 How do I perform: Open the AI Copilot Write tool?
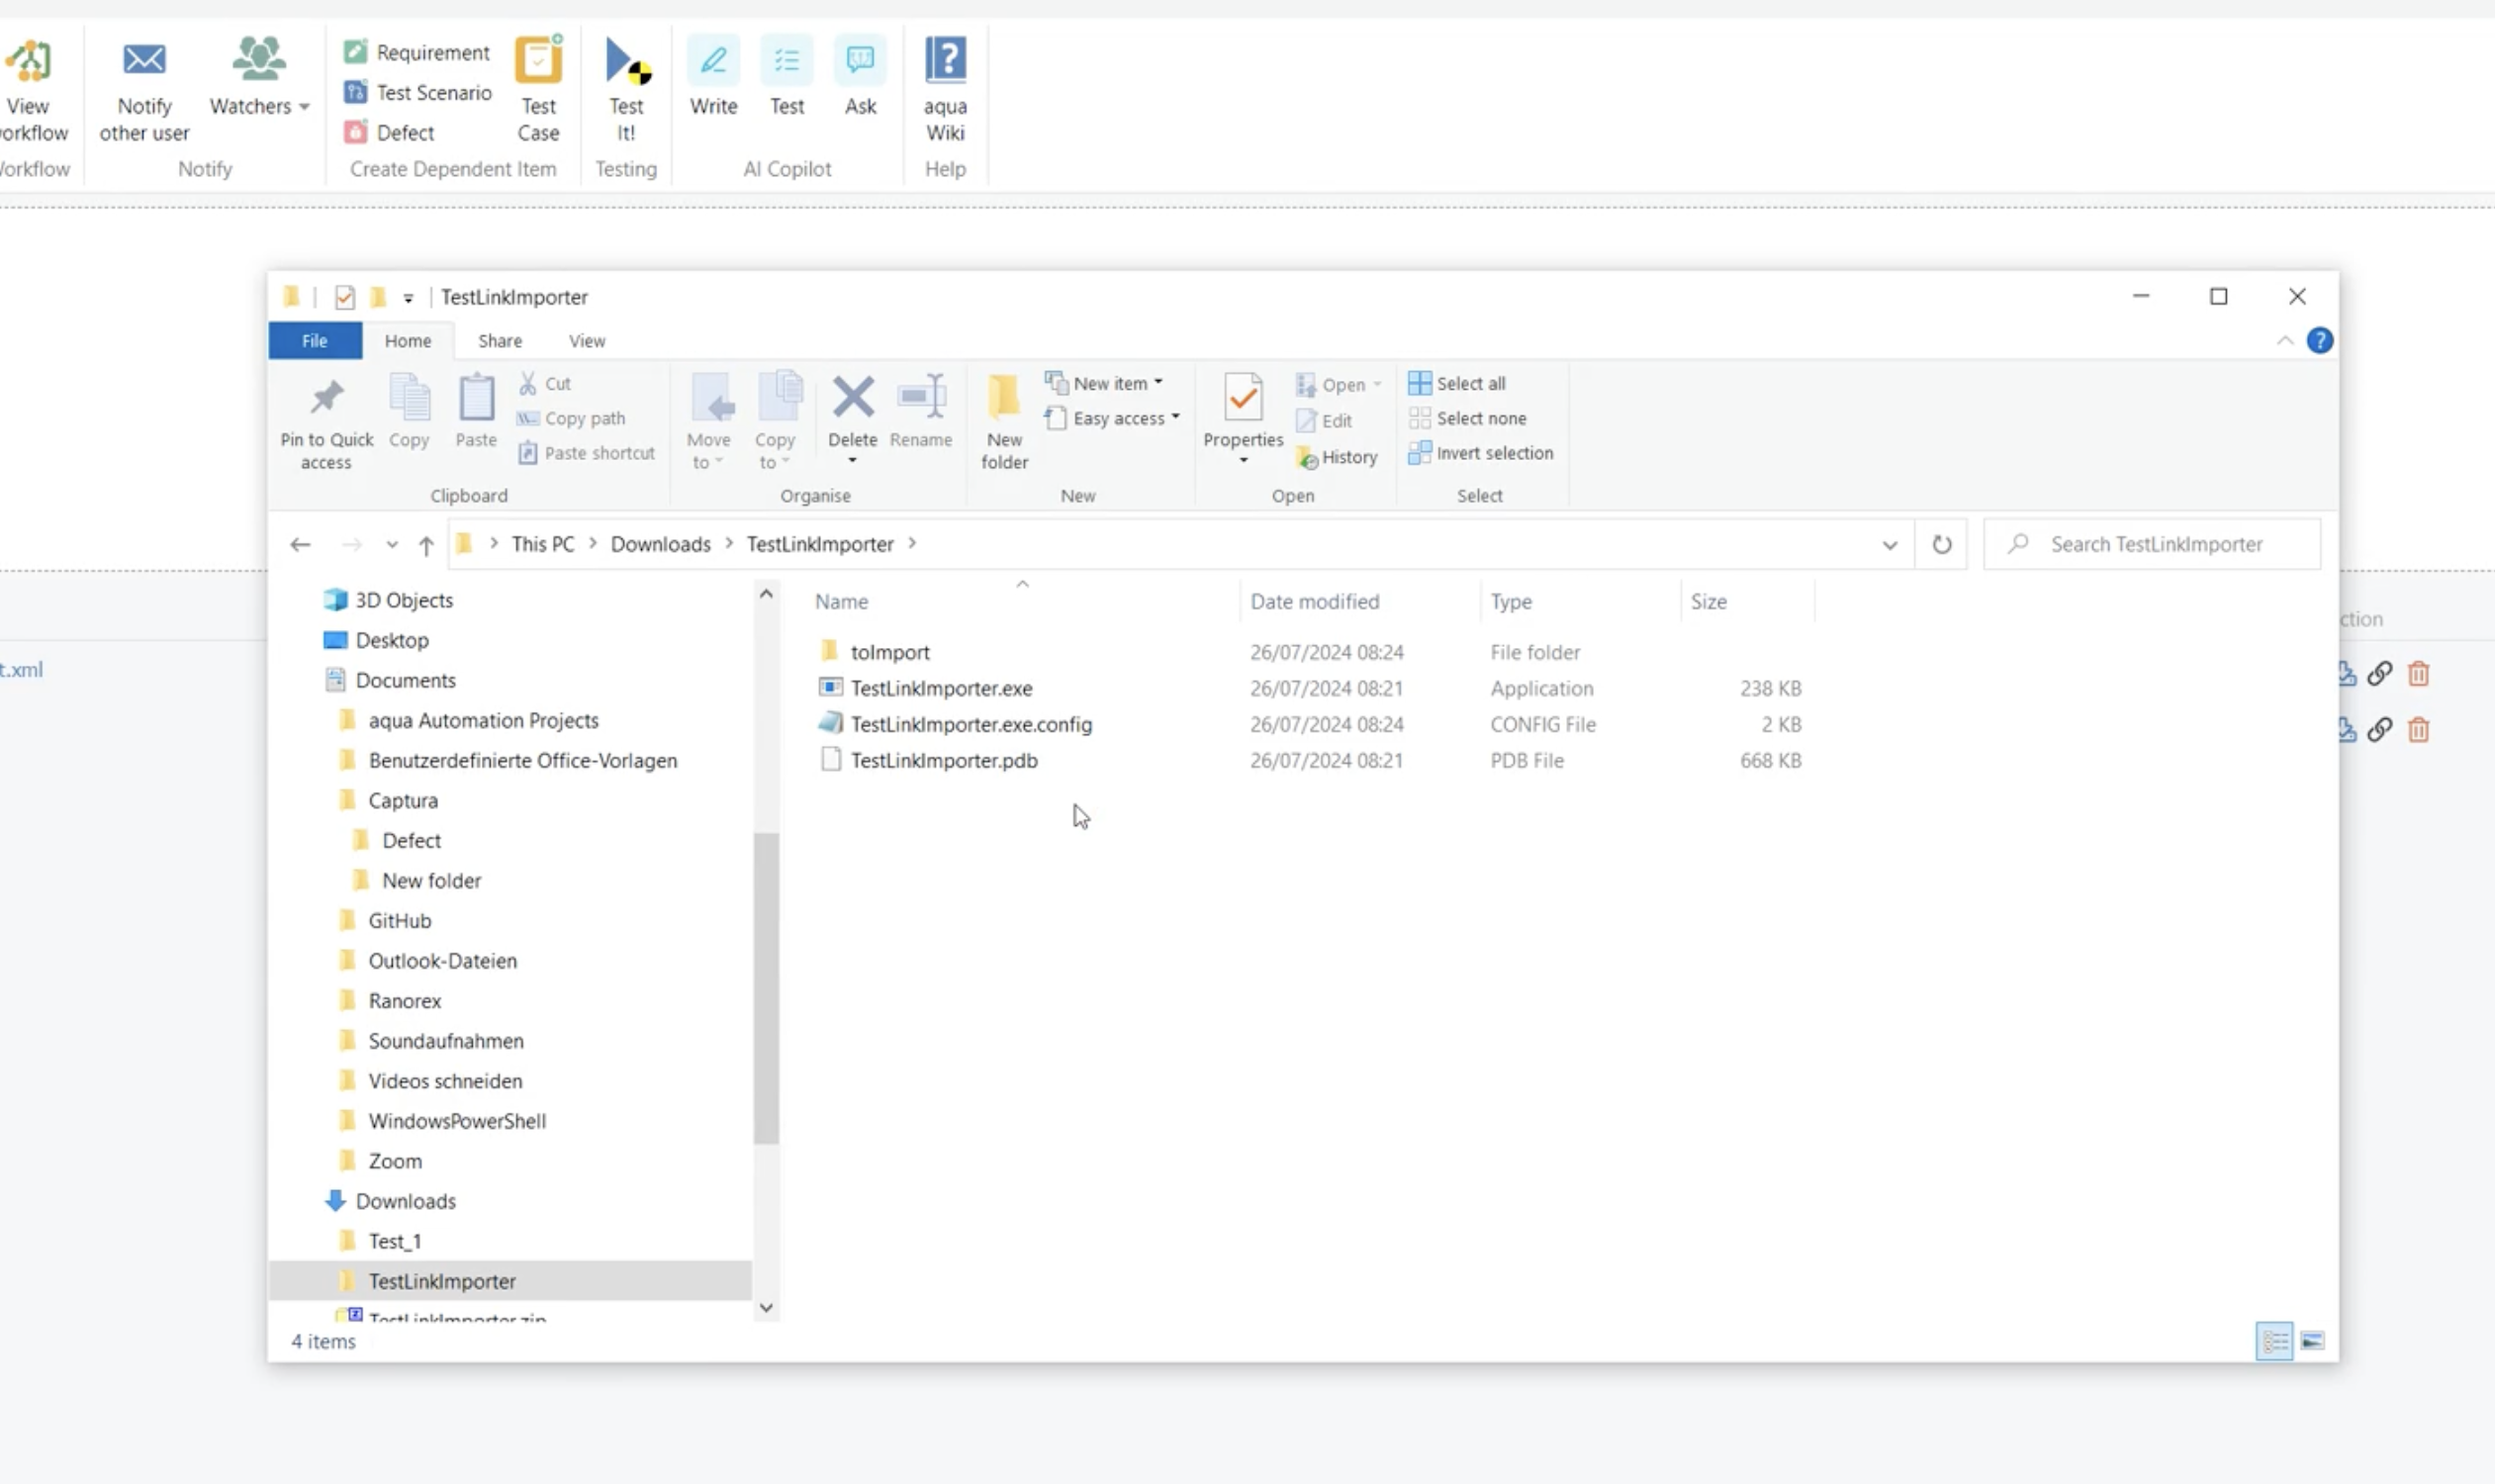(713, 62)
